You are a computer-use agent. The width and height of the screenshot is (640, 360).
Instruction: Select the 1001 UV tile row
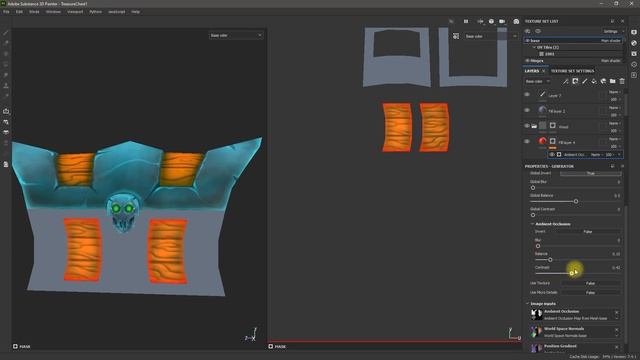[x=573, y=54]
